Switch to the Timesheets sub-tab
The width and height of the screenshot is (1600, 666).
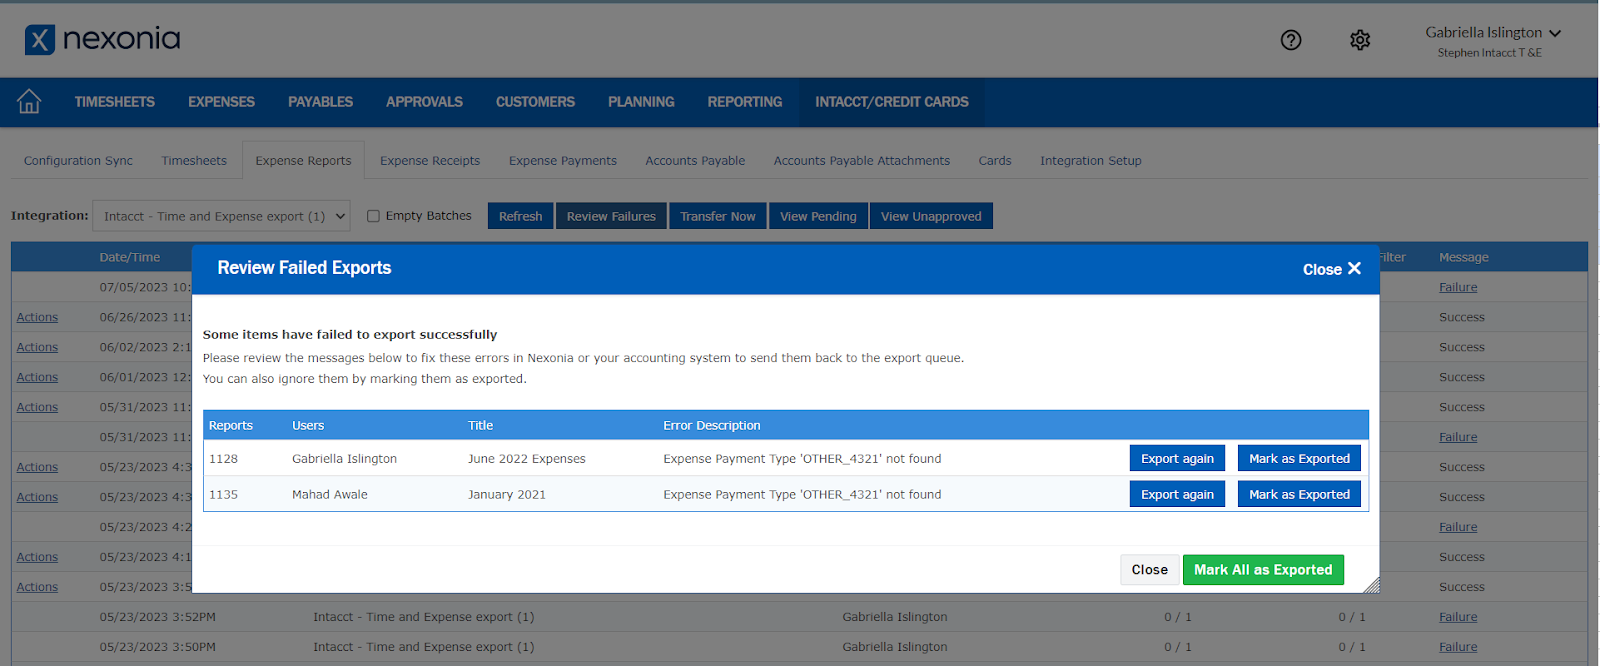(194, 161)
